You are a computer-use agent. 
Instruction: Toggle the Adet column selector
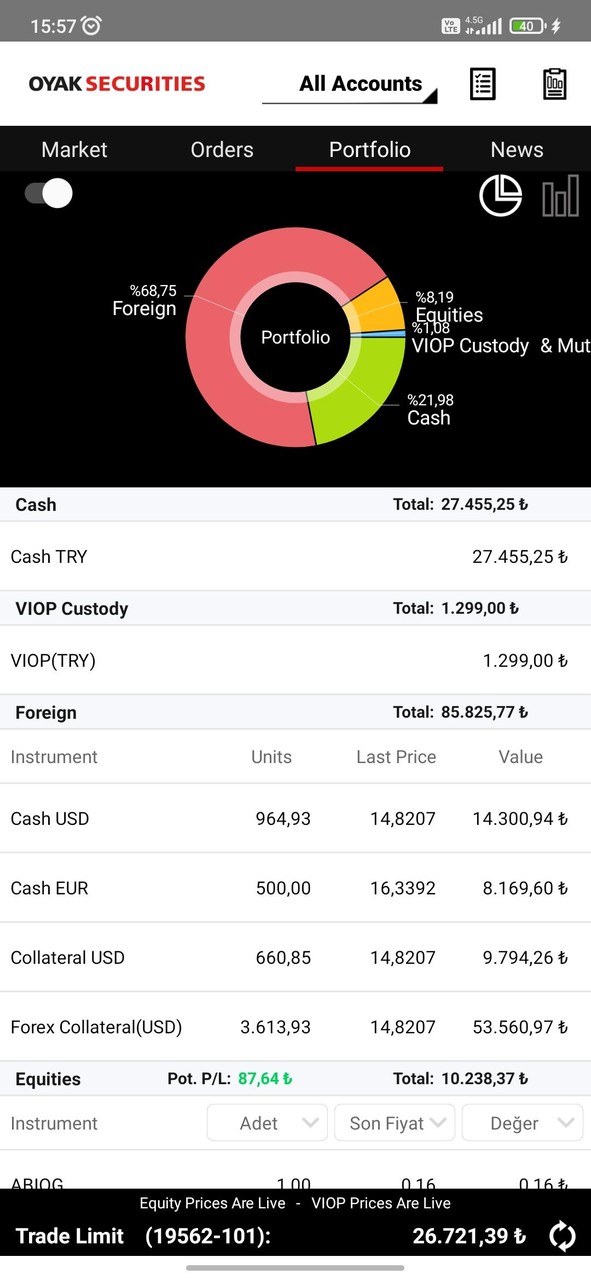266,1122
